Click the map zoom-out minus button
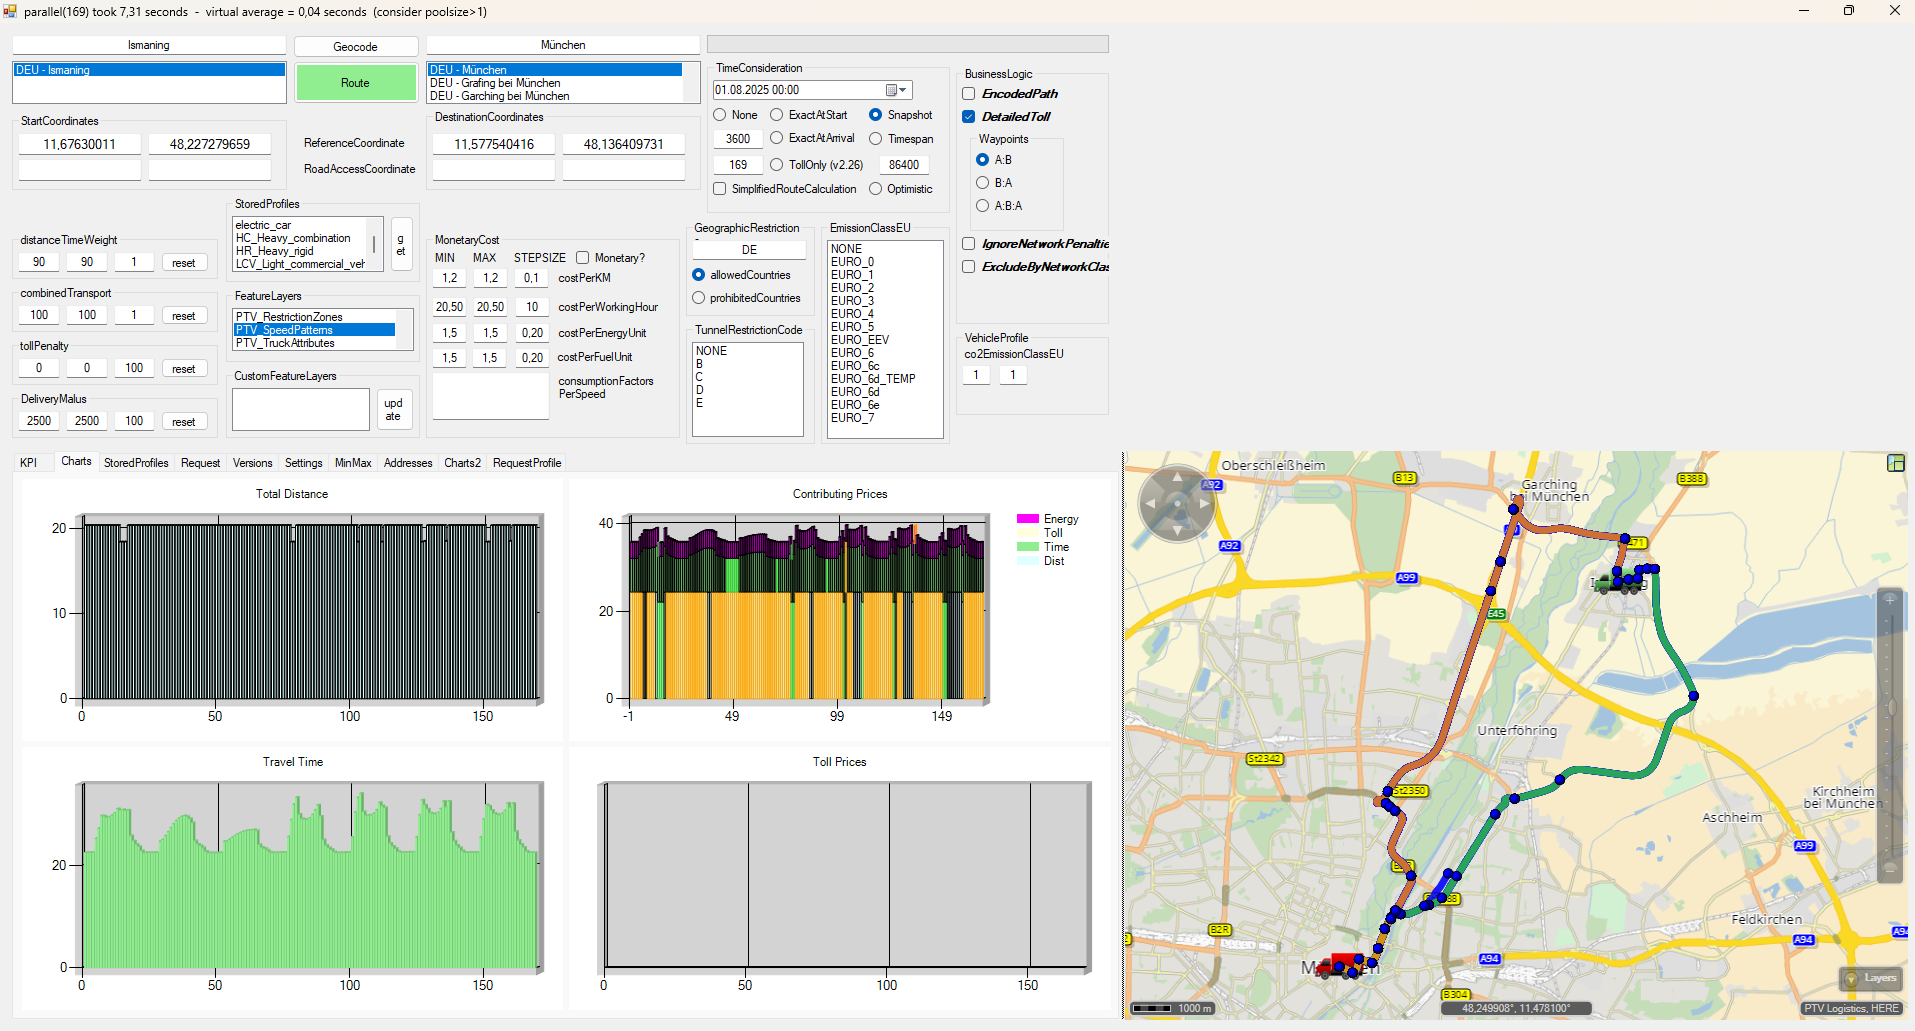This screenshot has width=1915, height=1031. [1890, 868]
